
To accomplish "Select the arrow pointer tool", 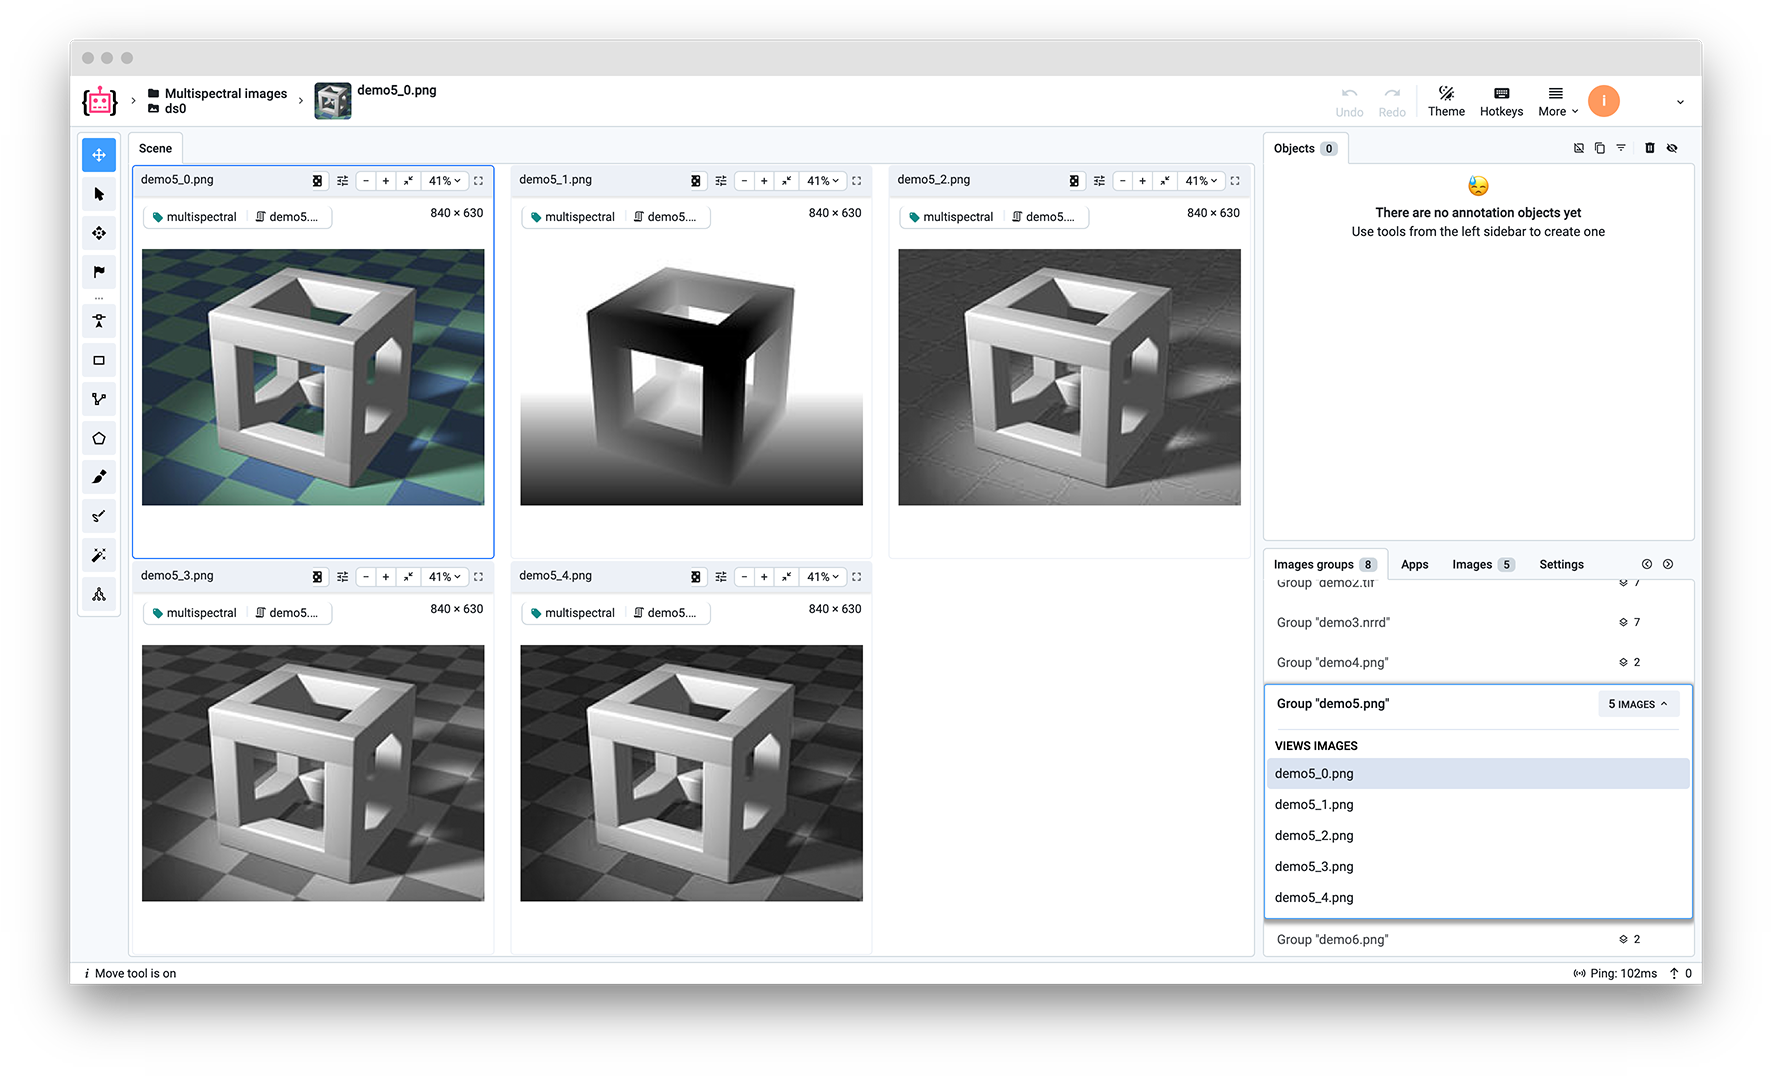I will point(99,194).
